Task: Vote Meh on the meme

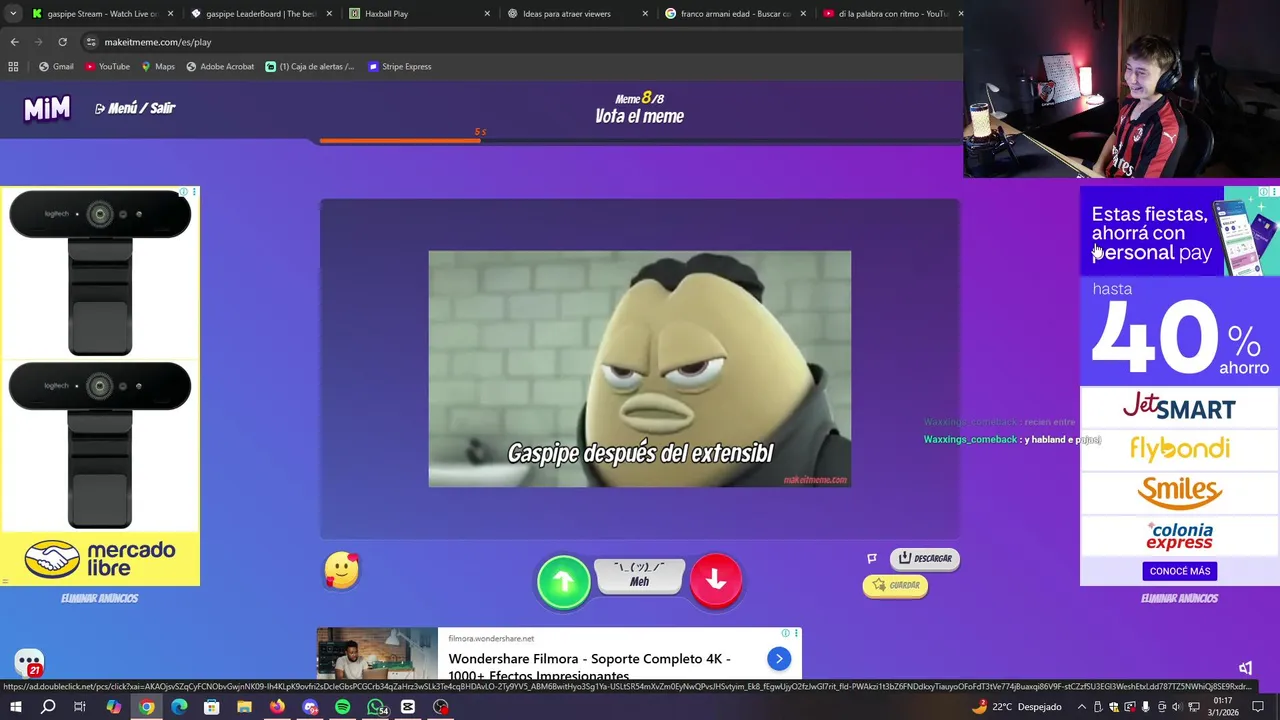Action: tap(639, 575)
